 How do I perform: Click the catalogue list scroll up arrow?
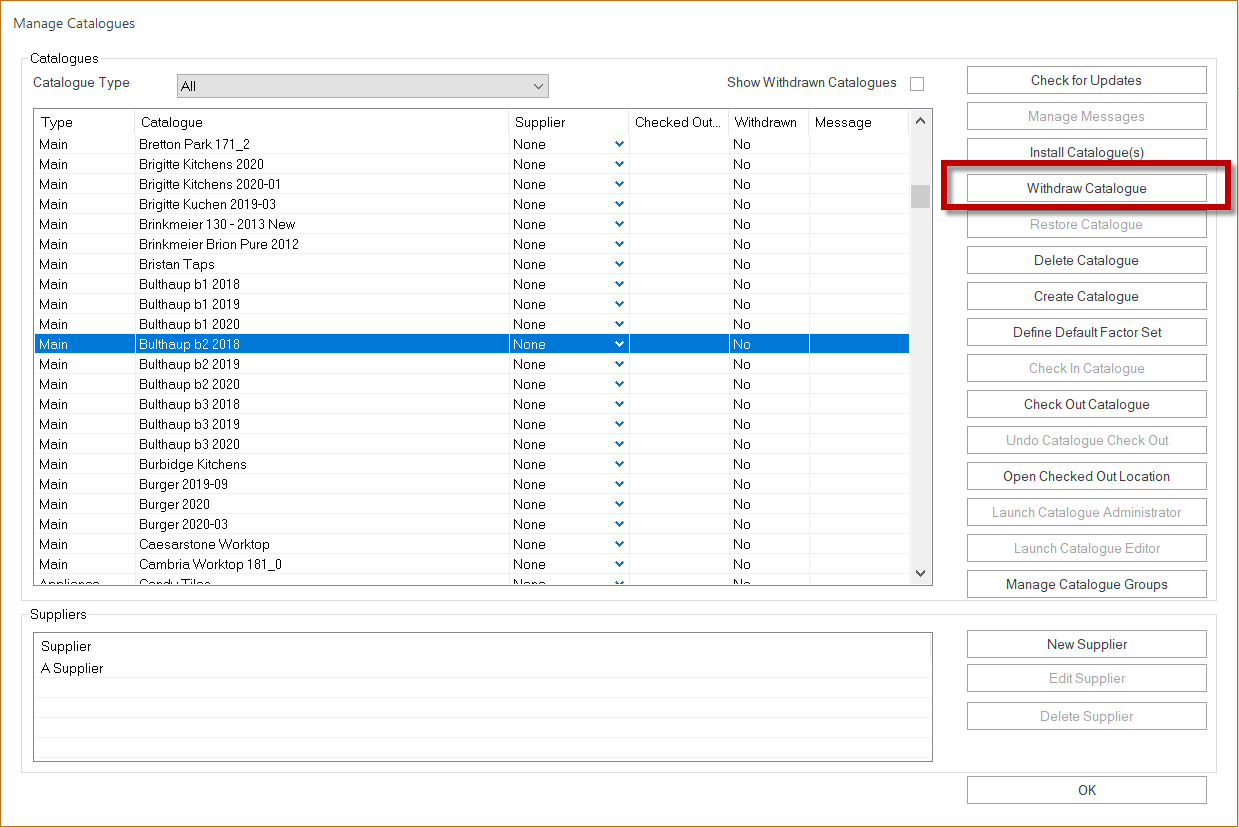click(x=920, y=121)
